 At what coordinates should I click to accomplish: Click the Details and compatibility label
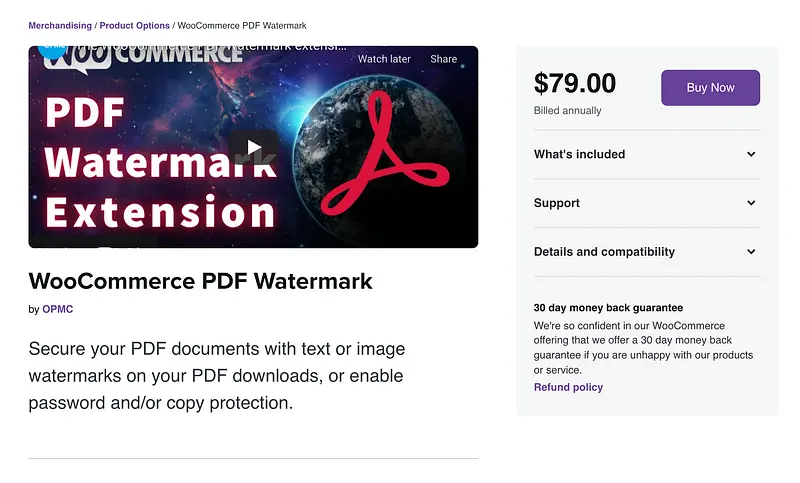pos(604,252)
